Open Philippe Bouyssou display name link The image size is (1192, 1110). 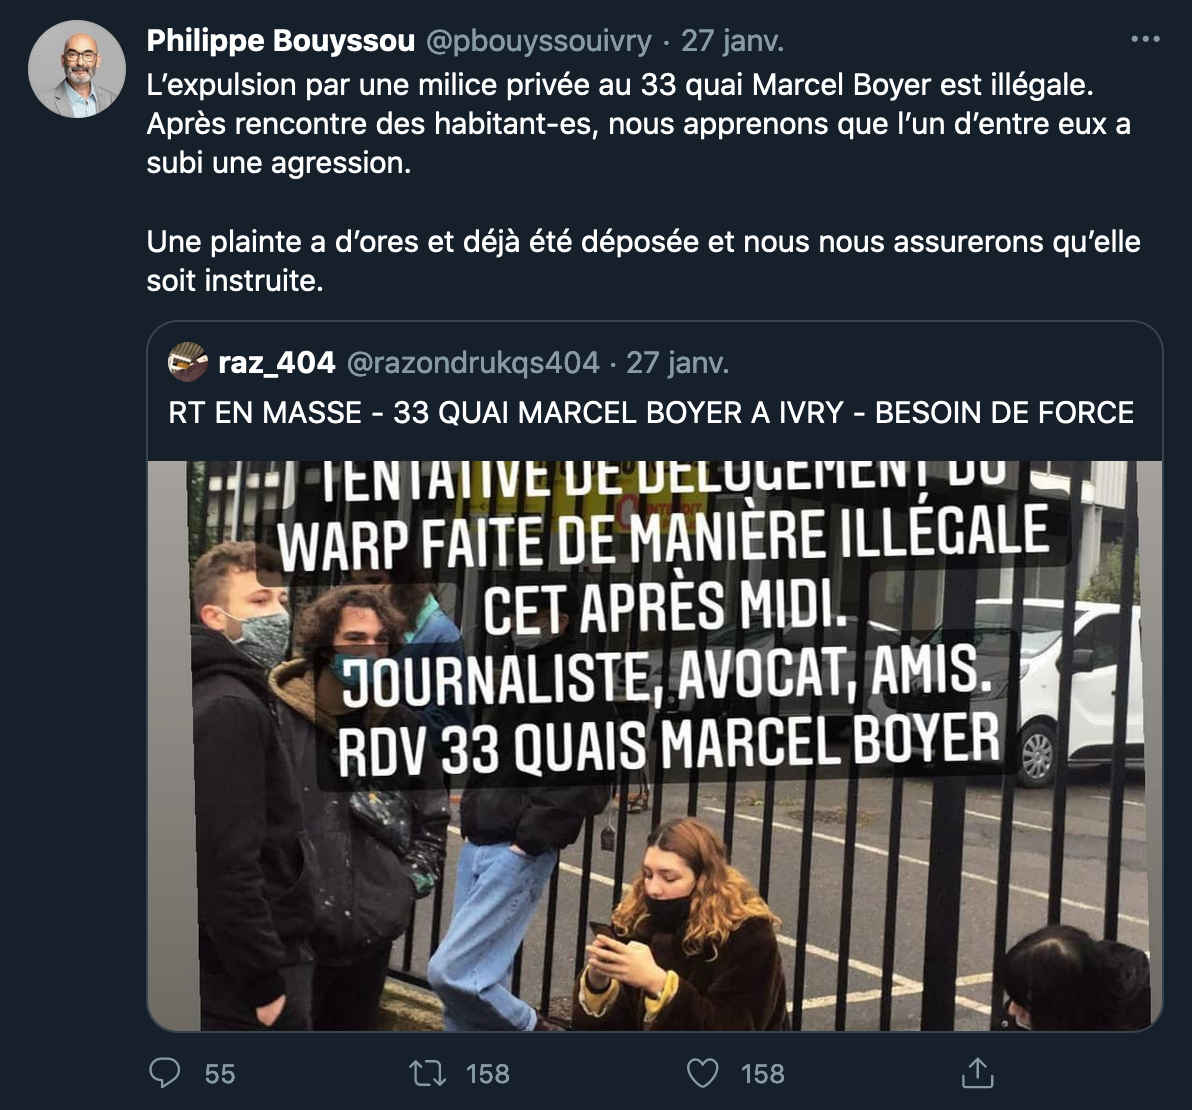281,40
